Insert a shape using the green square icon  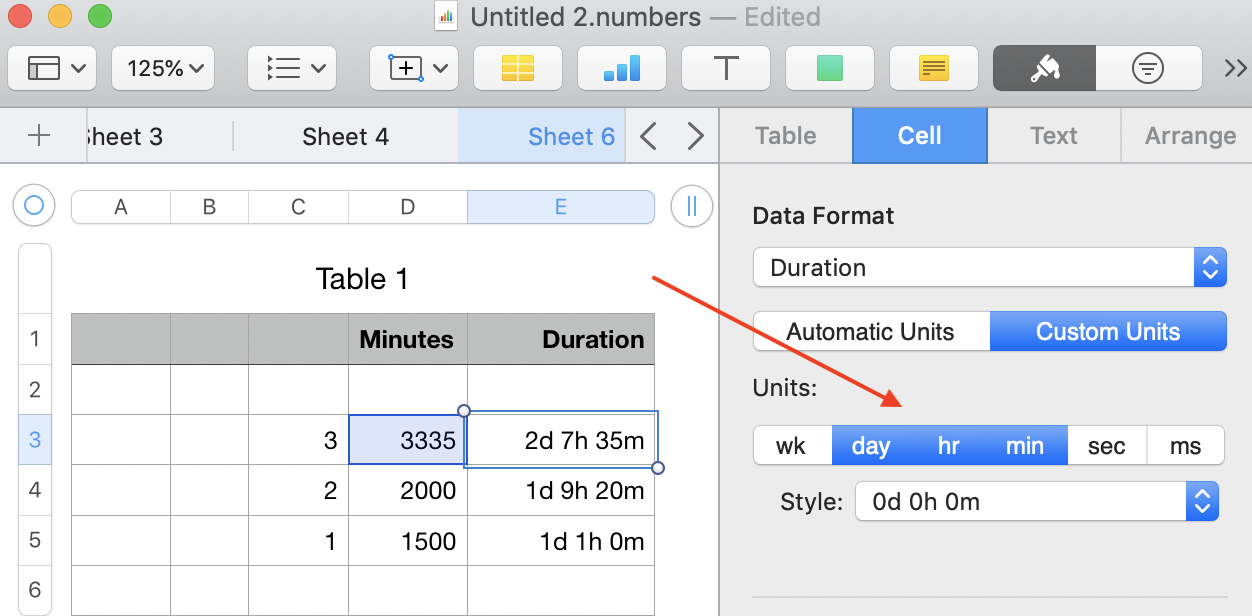point(829,68)
